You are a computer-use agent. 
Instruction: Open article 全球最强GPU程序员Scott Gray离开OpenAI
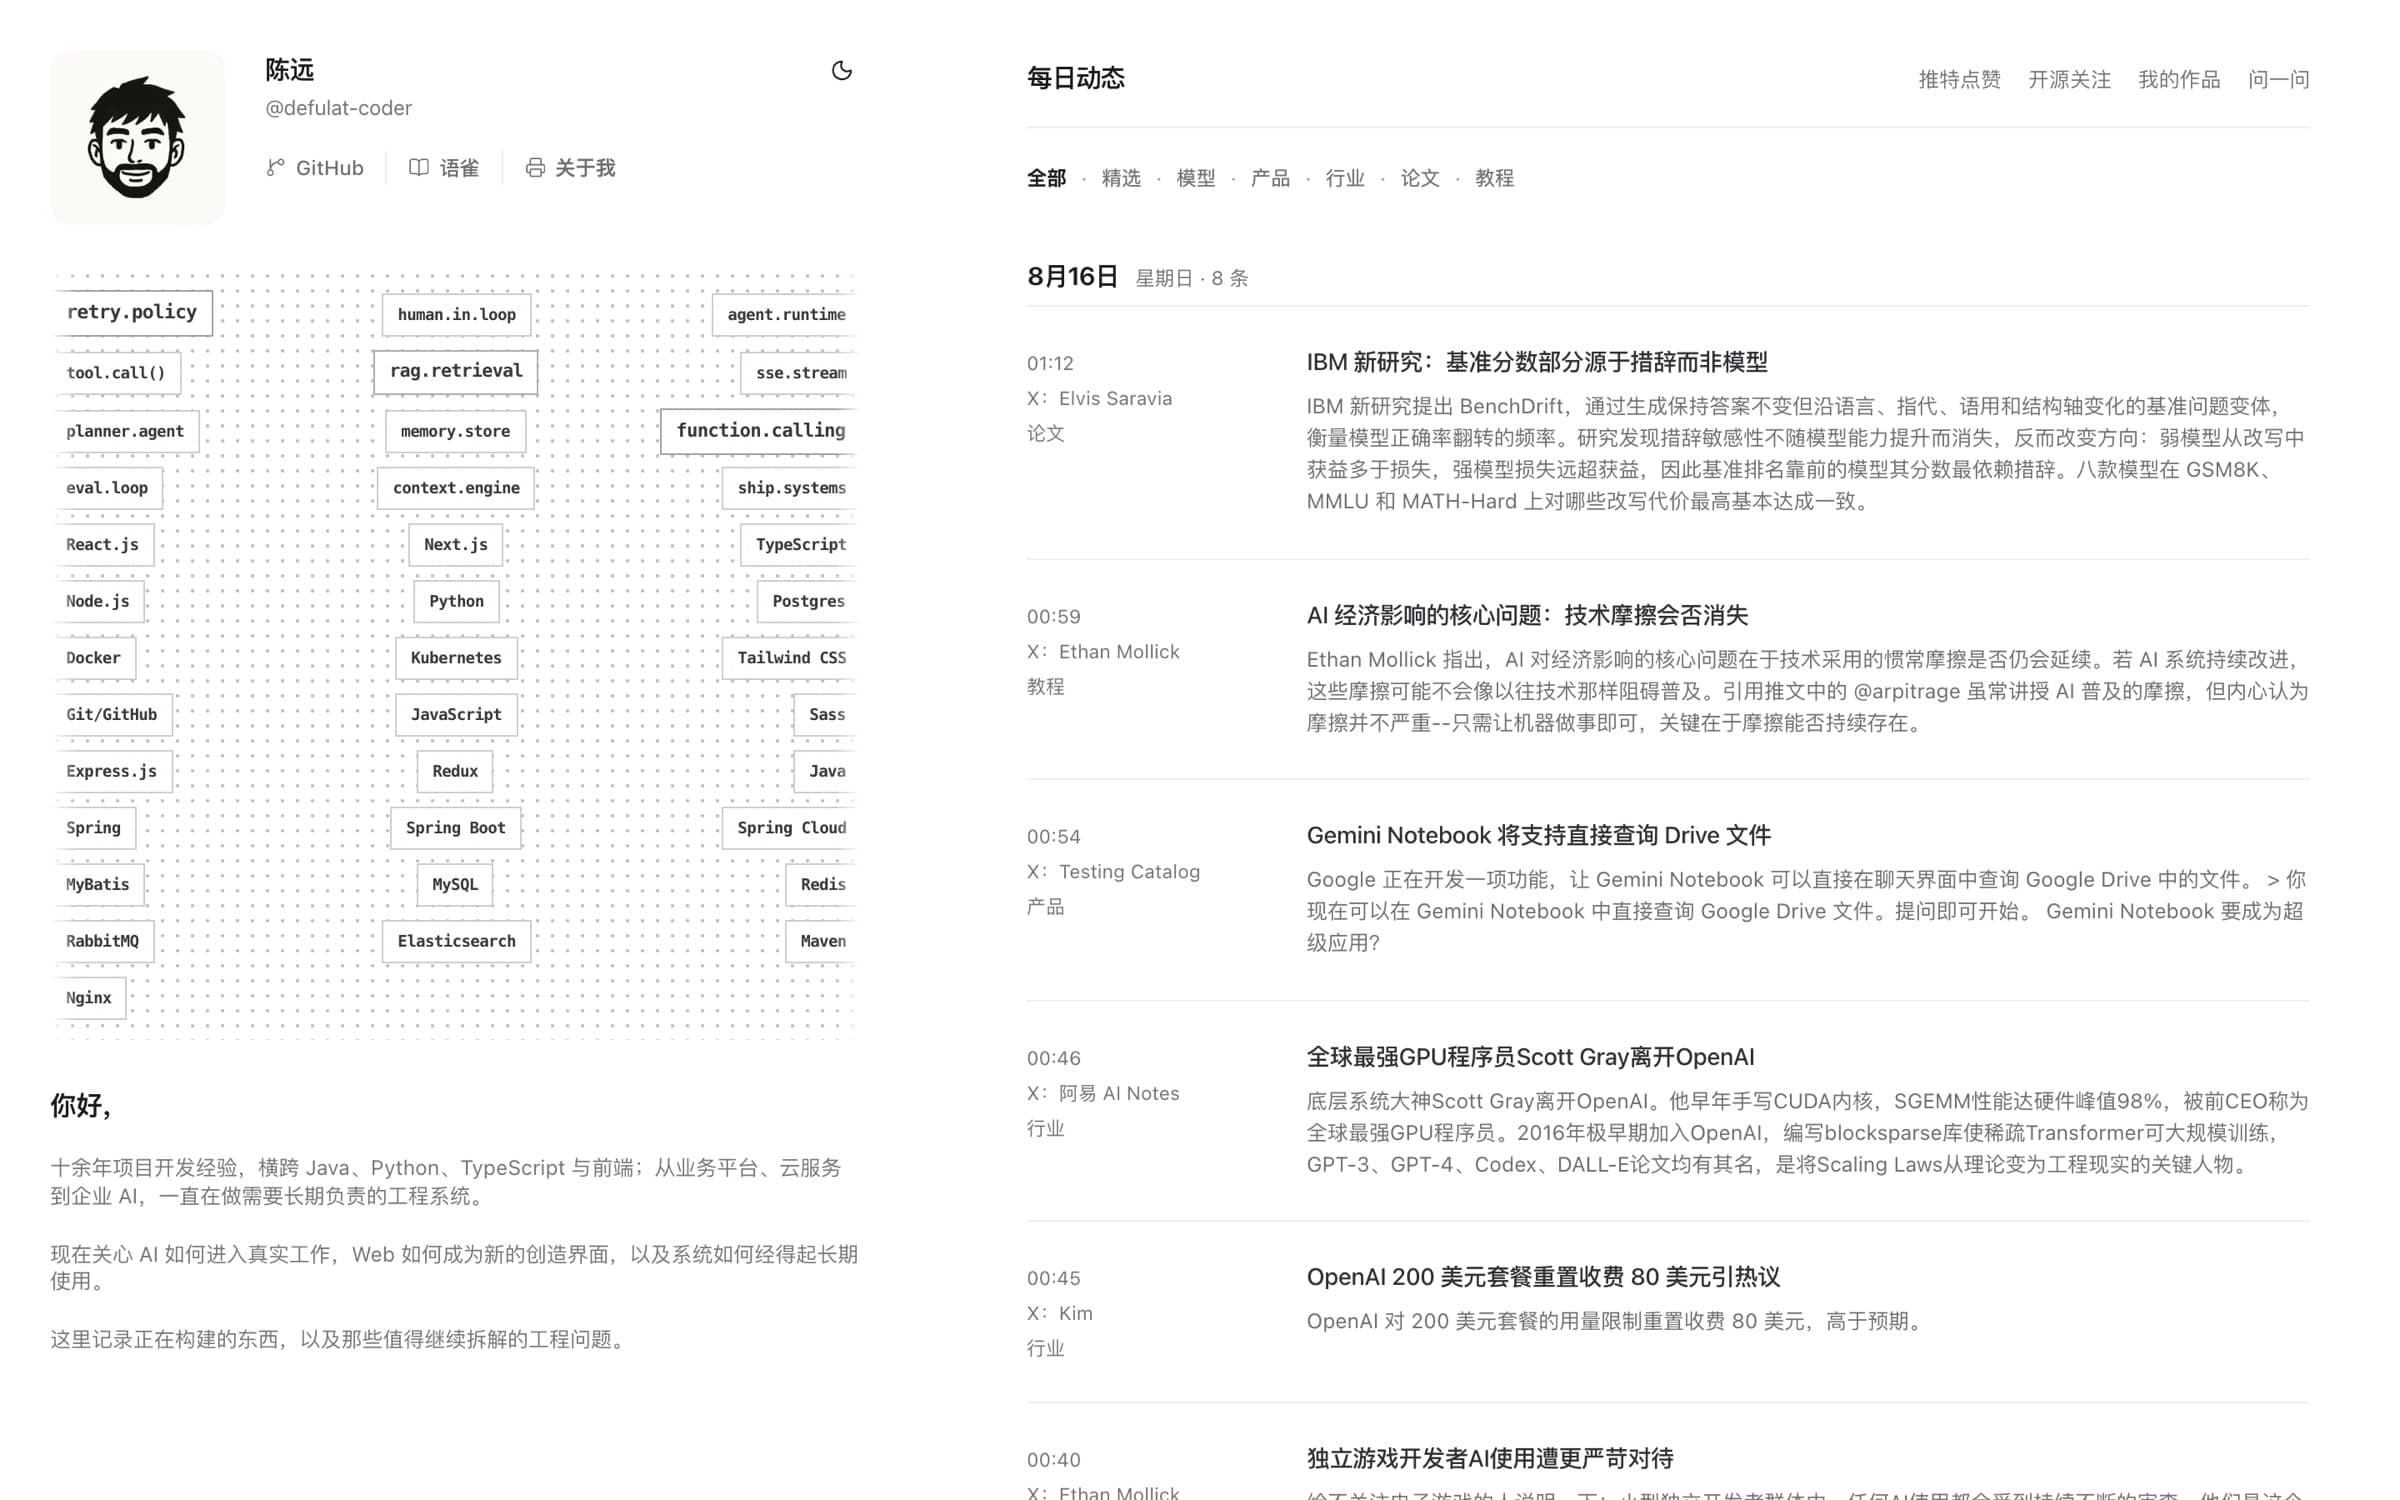point(1530,1057)
